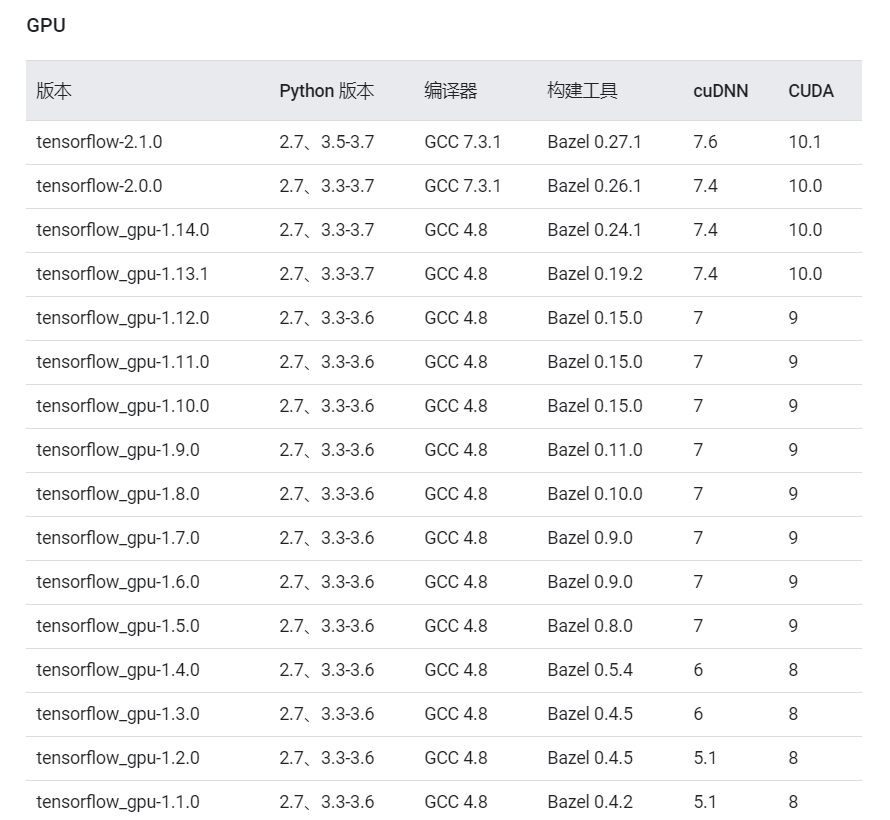Screen dimensions: 890x820
Task: Click the tensorflow_gpu-1.14.0 cell
Action: point(123,230)
